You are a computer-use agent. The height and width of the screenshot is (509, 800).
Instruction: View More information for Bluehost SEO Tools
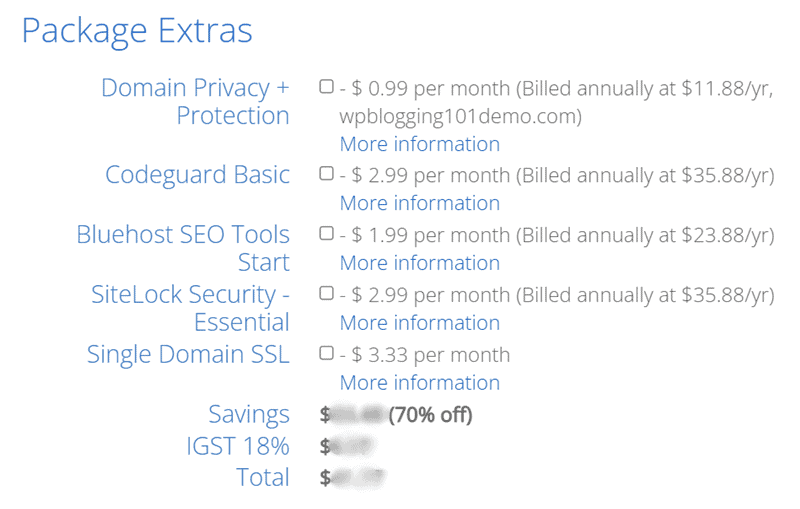(x=419, y=263)
